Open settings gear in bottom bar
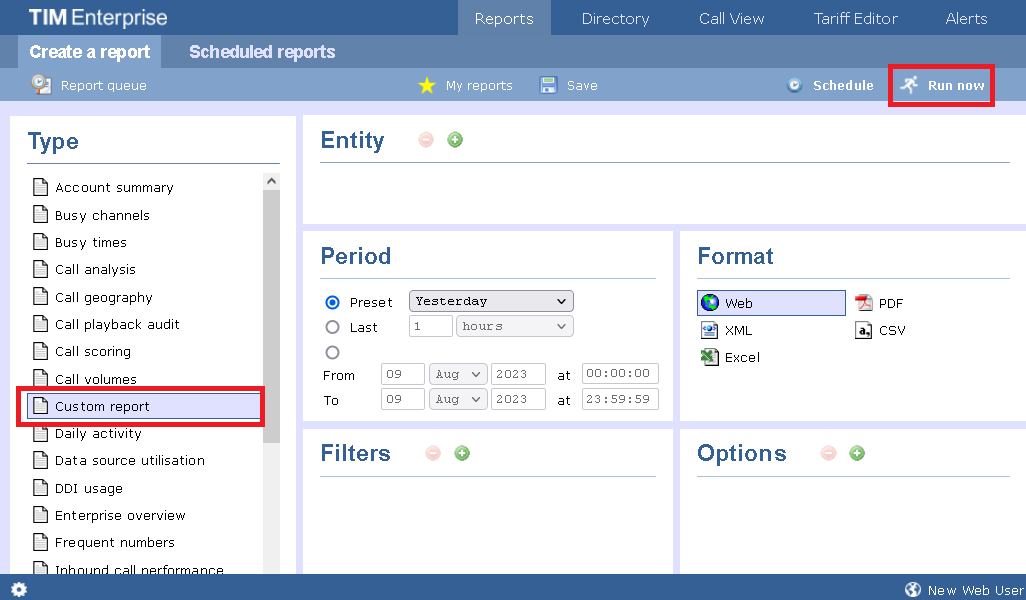Image resolution: width=1026 pixels, height=600 pixels. click(x=19, y=589)
